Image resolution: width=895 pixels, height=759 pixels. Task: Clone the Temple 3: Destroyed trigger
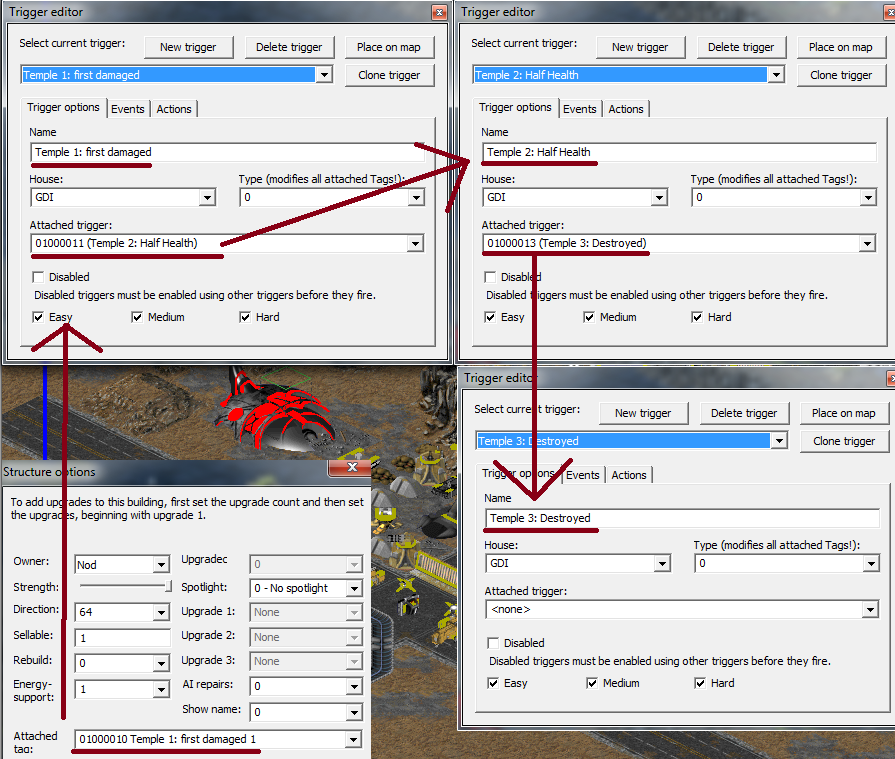click(844, 441)
